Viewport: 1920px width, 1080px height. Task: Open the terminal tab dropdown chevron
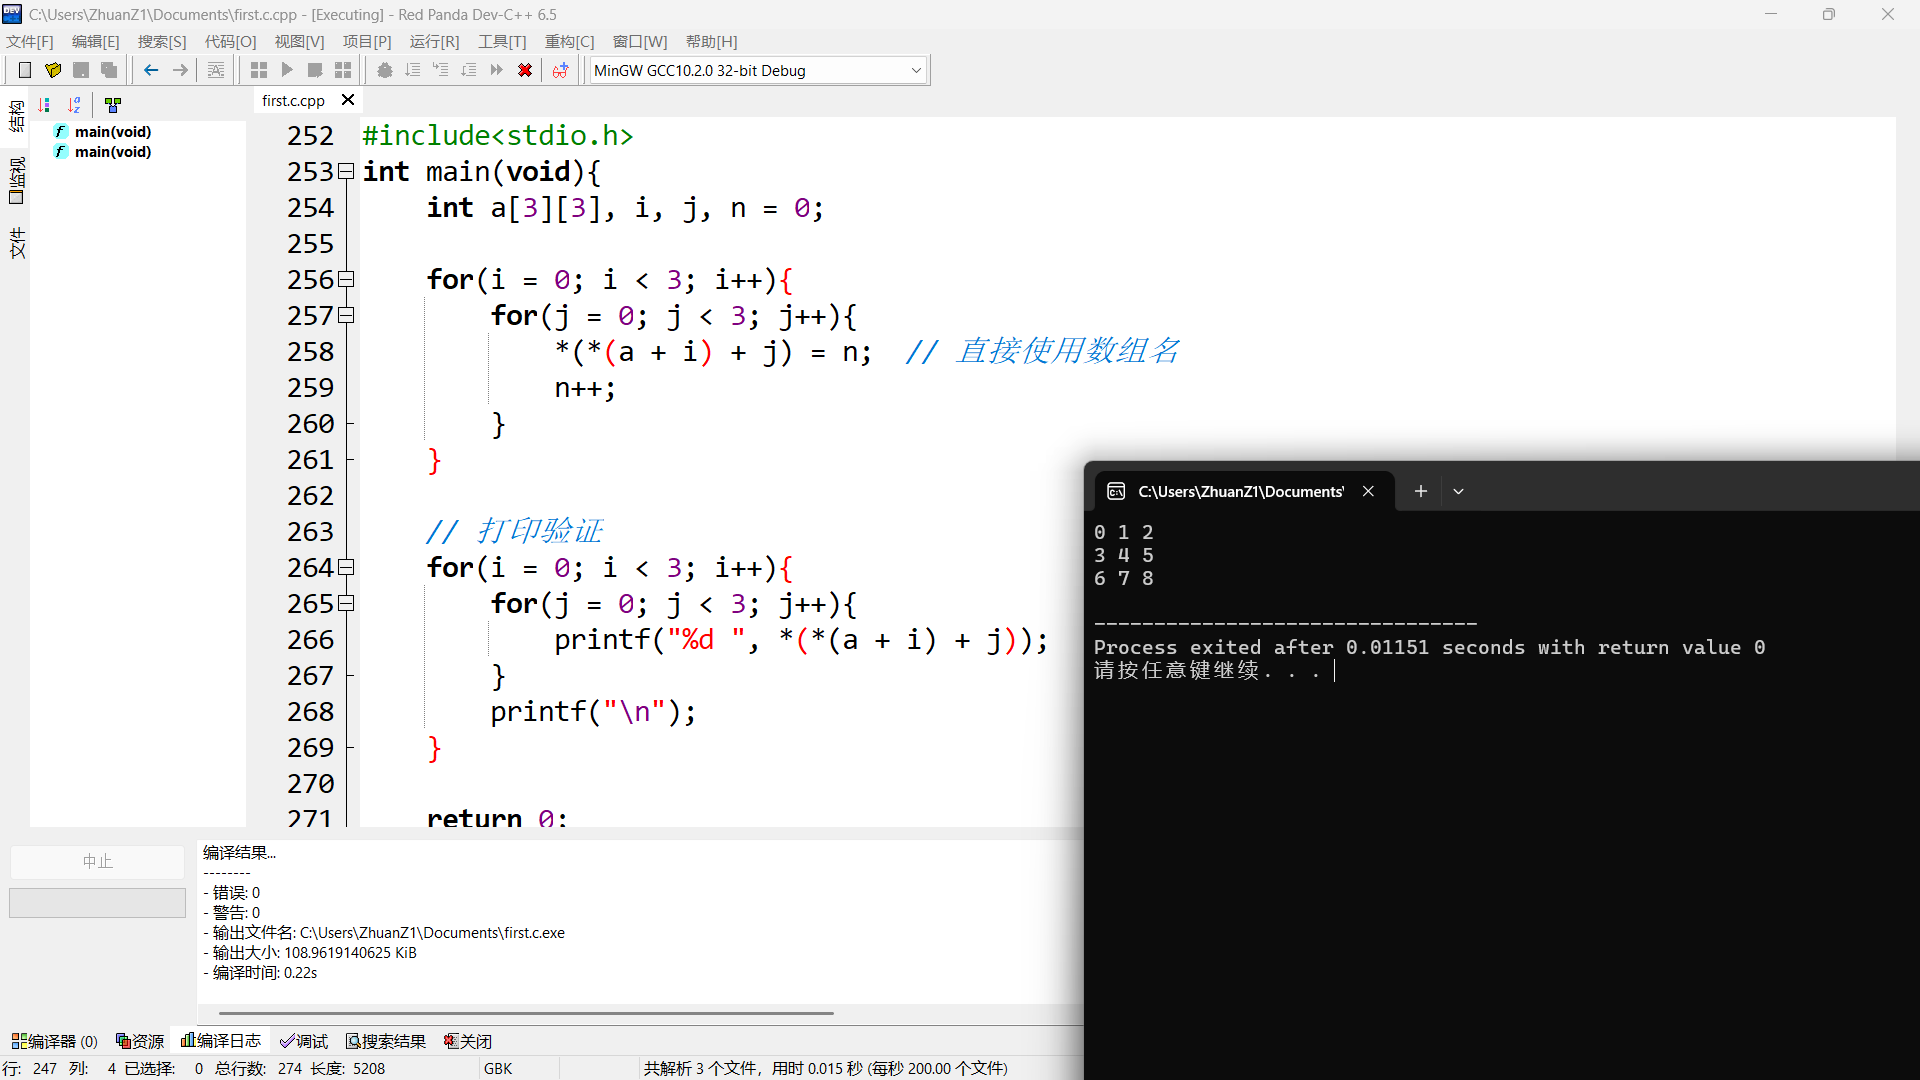[1458, 491]
